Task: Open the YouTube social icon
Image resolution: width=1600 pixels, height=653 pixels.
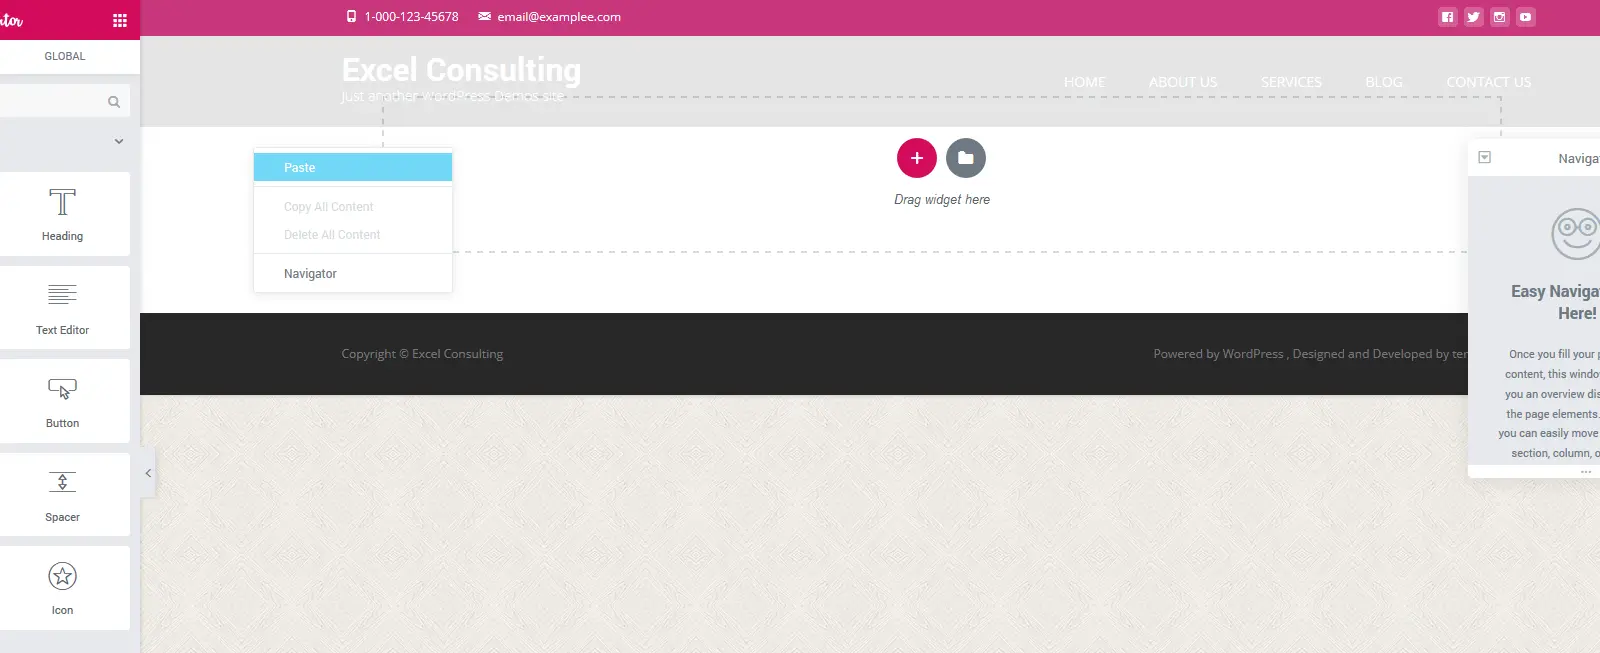Action: (1525, 17)
